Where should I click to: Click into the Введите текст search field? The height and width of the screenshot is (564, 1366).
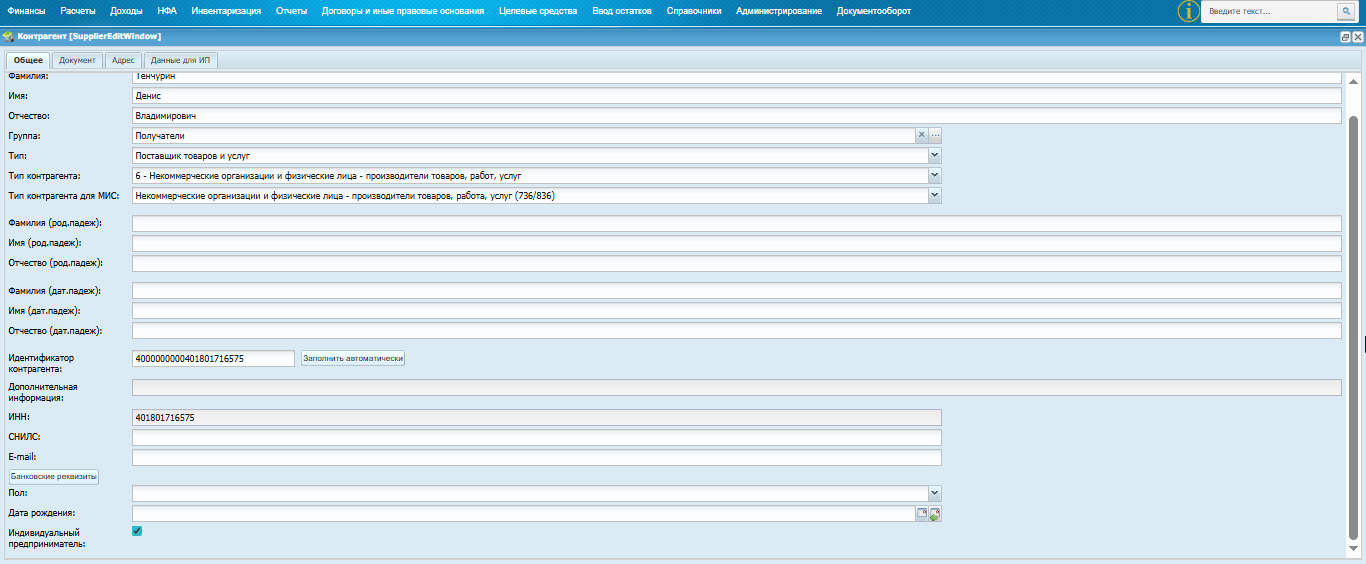[x=1269, y=11]
